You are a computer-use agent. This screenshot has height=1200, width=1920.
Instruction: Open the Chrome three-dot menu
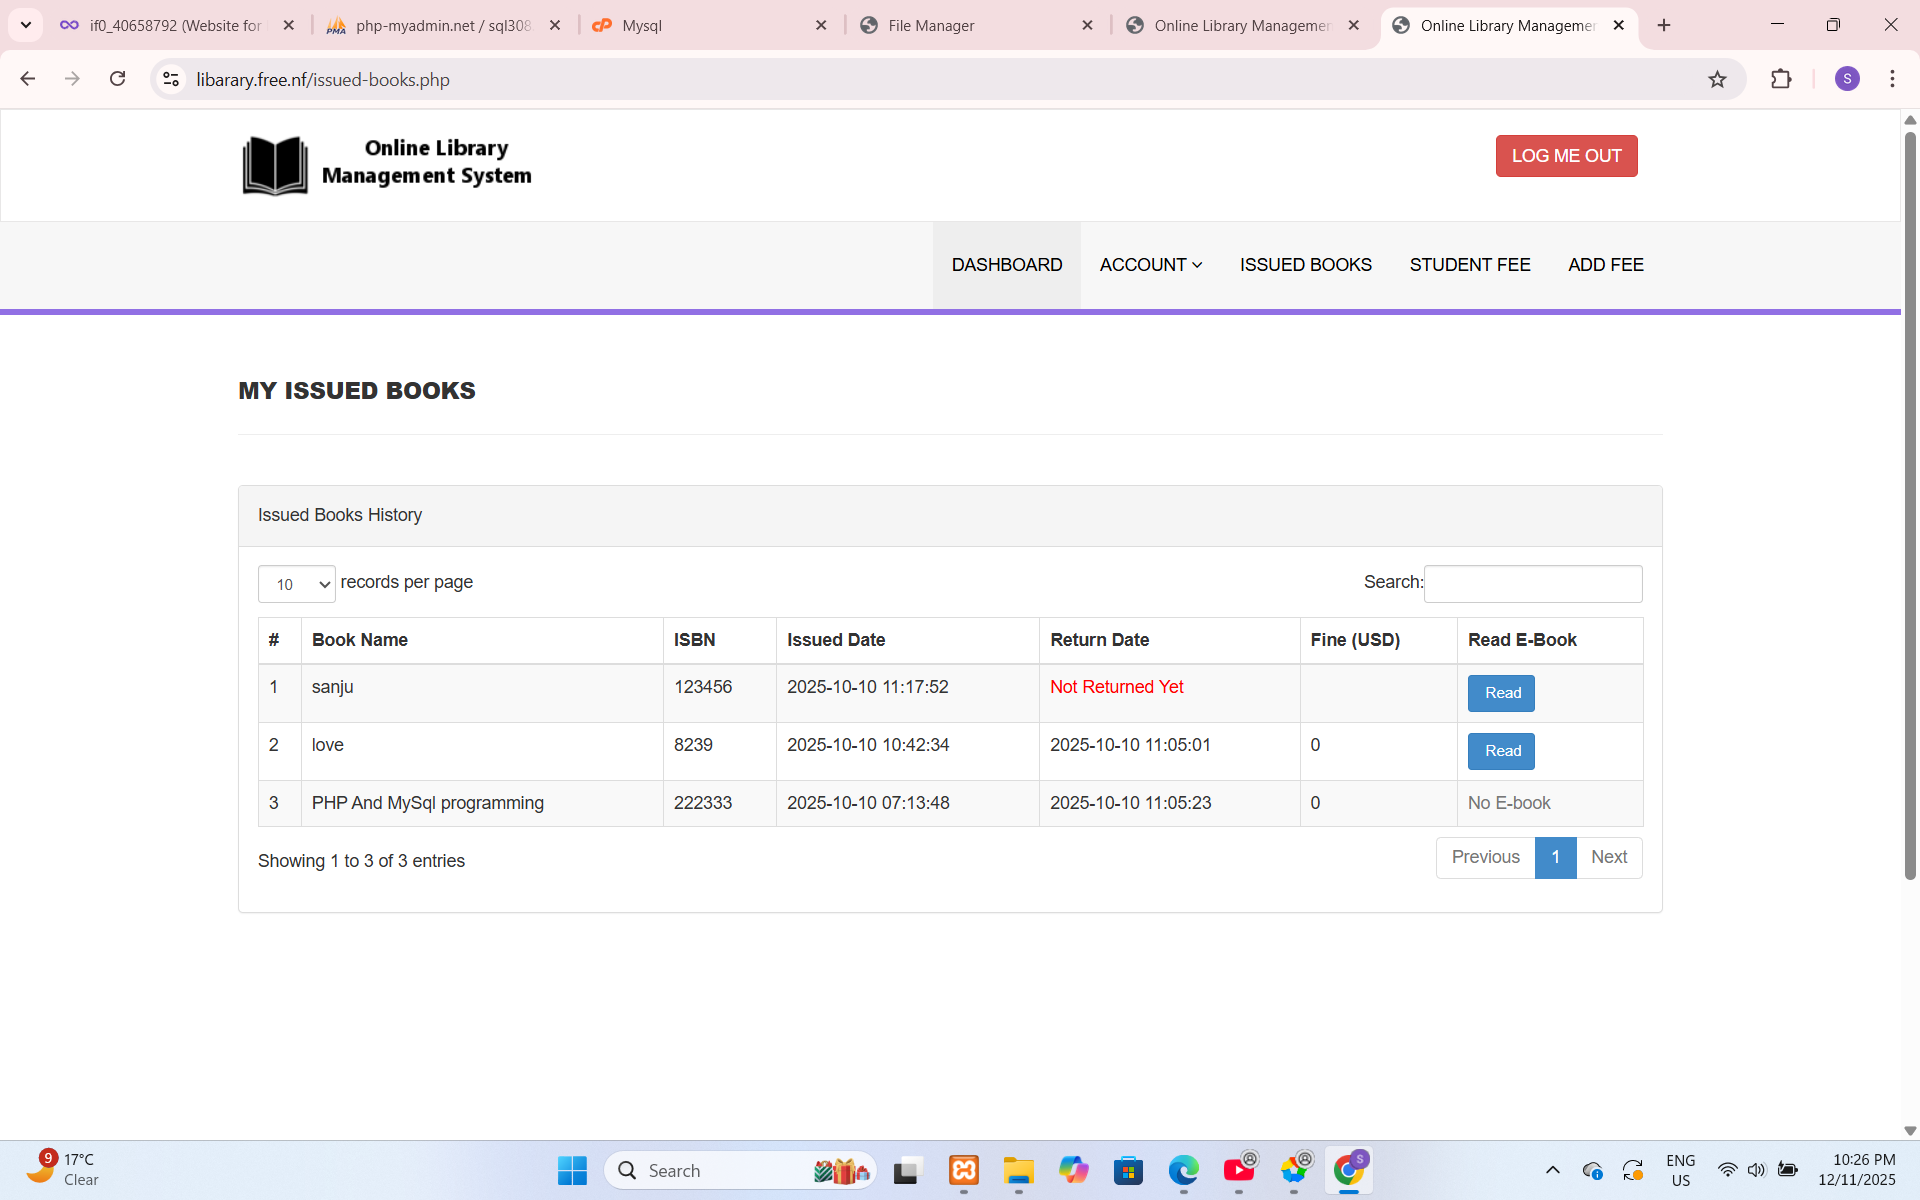pos(1892,80)
